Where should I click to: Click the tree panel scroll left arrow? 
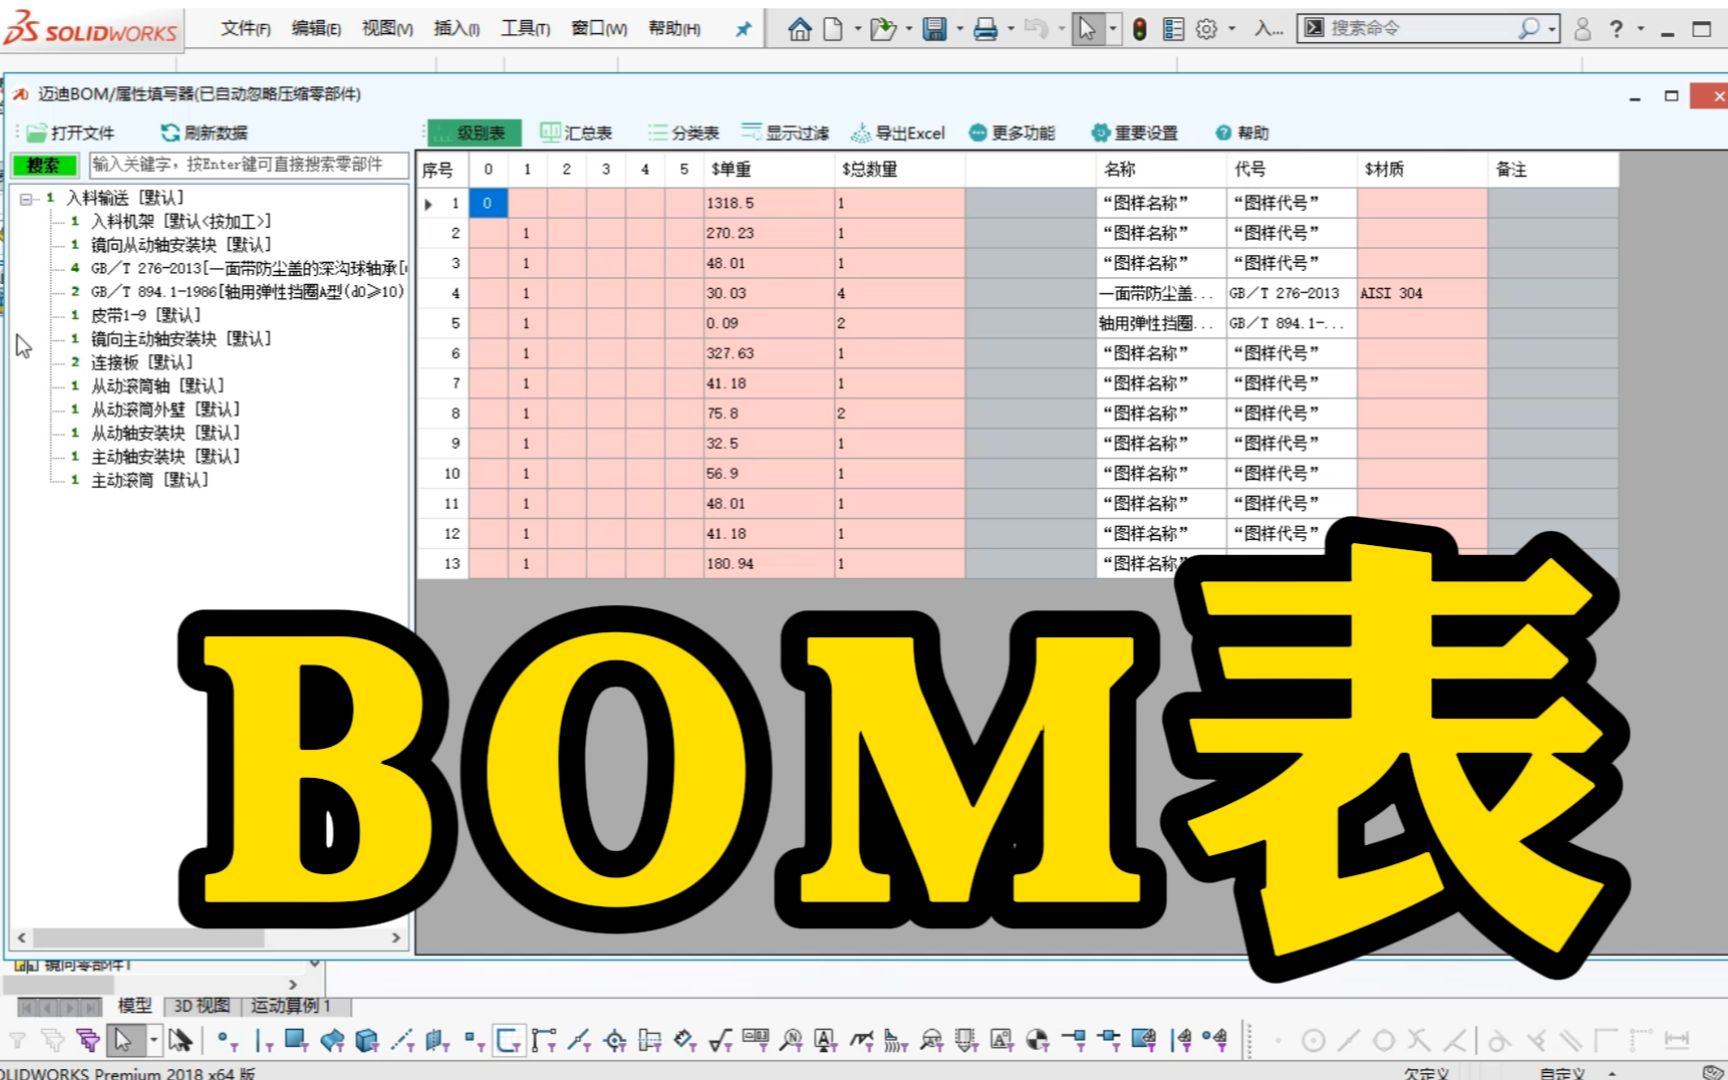pos(22,938)
